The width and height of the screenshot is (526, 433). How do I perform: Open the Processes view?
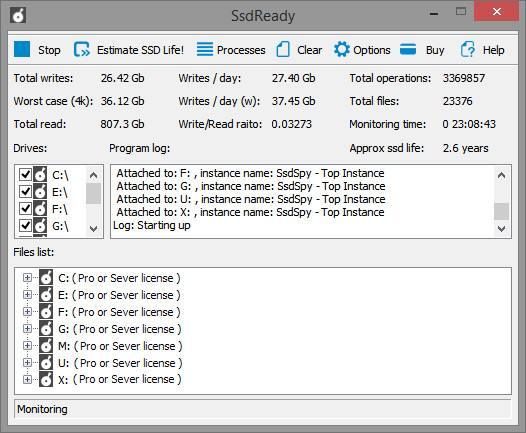241,50
